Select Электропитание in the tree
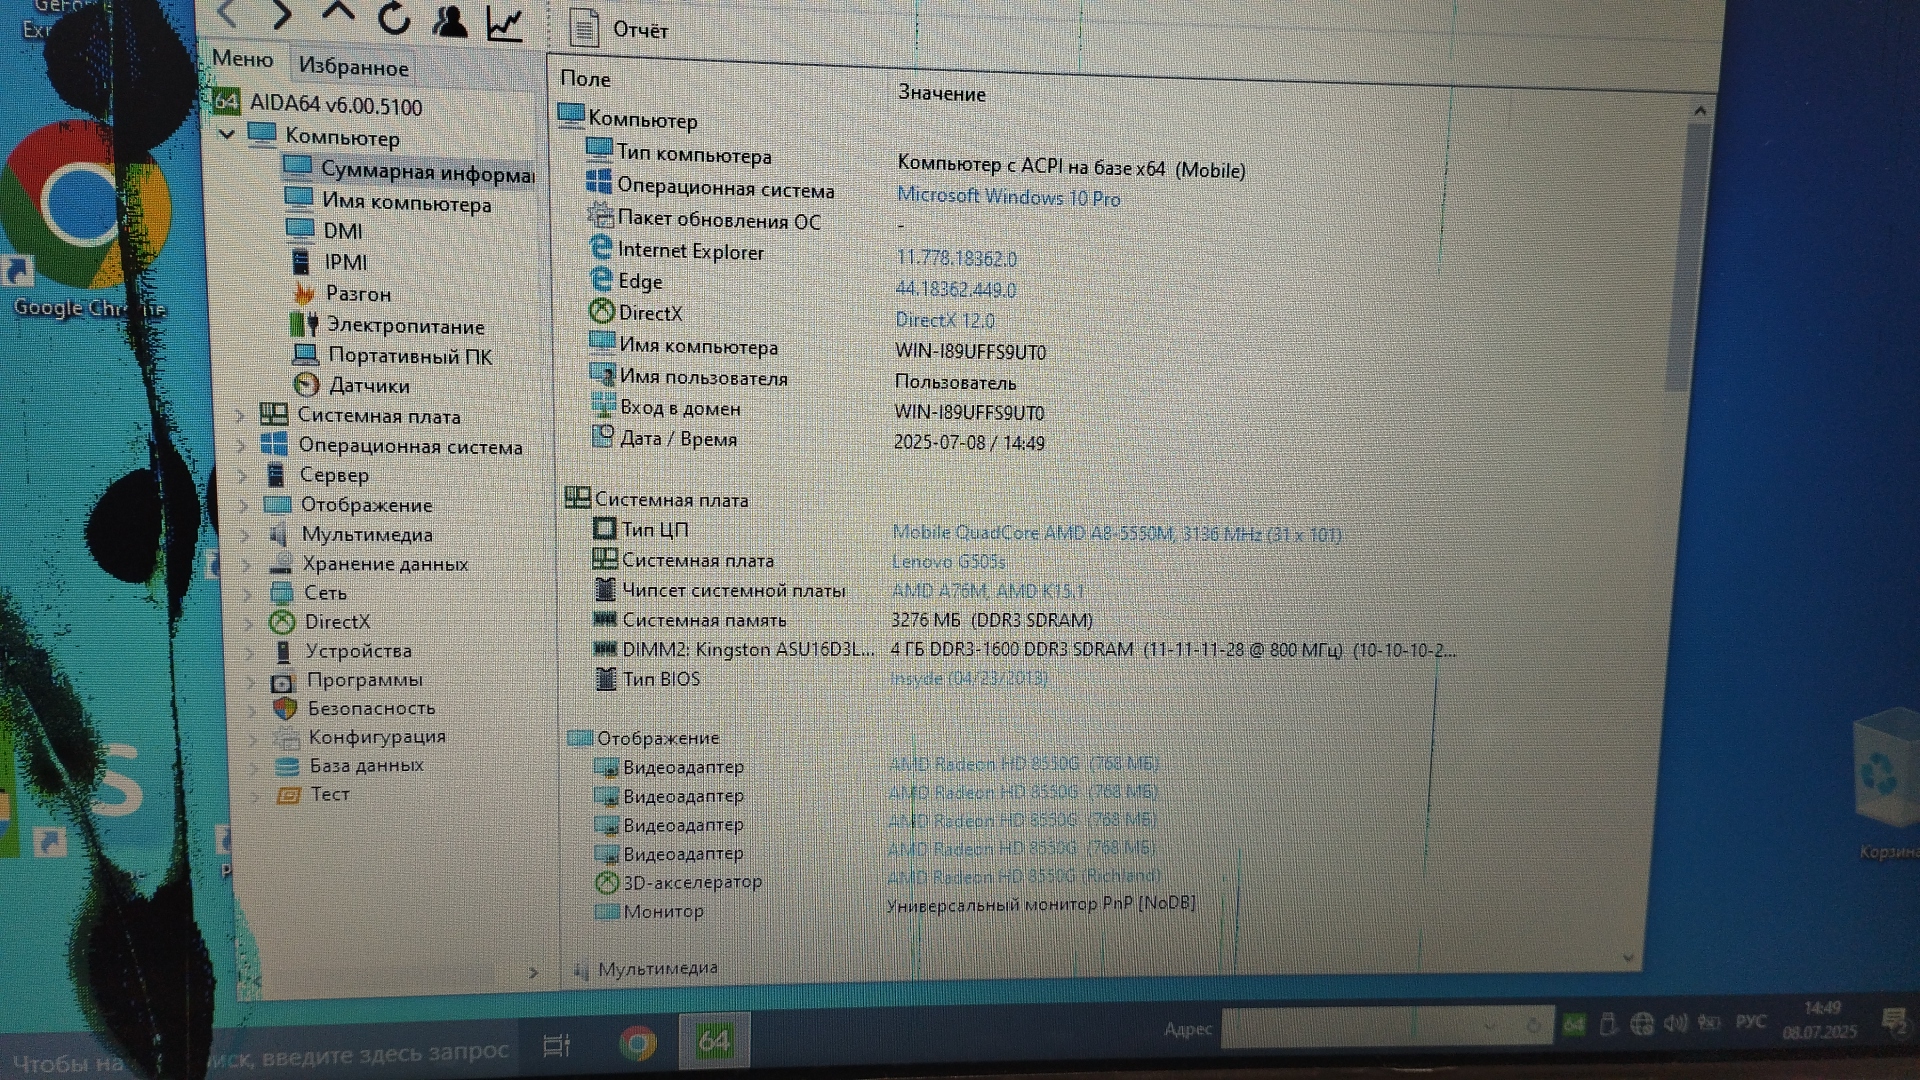Screen dimensions: 1920x1080 click(405, 326)
